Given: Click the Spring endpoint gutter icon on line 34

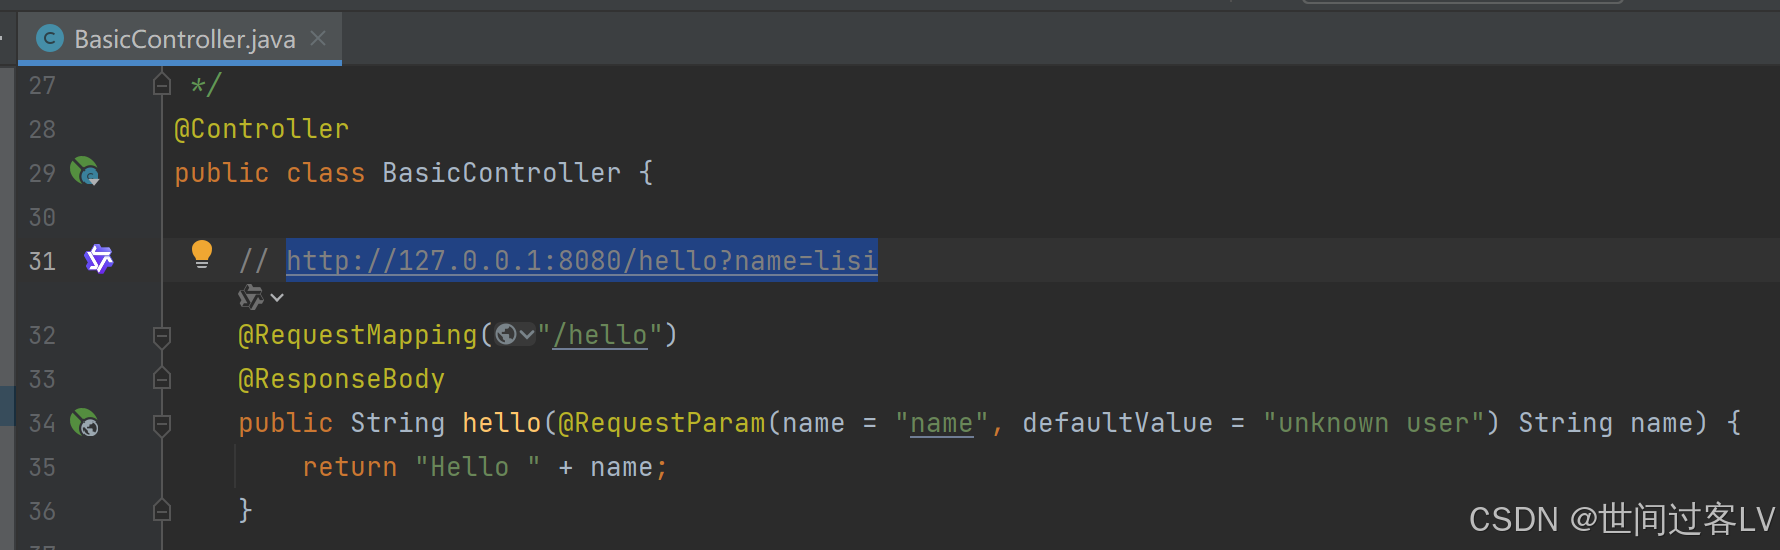Looking at the screenshot, I should (x=85, y=423).
